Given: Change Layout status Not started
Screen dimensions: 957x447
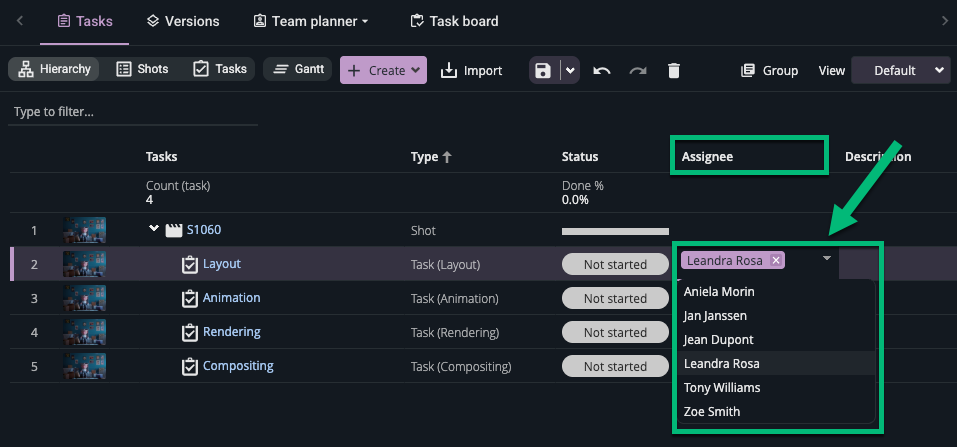Looking at the screenshot, I should 615,264.
